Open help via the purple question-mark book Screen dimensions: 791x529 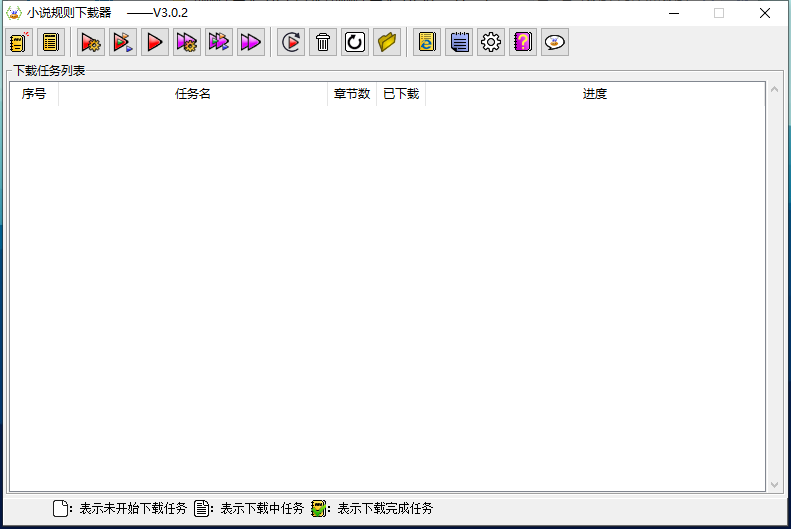point(523,42)
